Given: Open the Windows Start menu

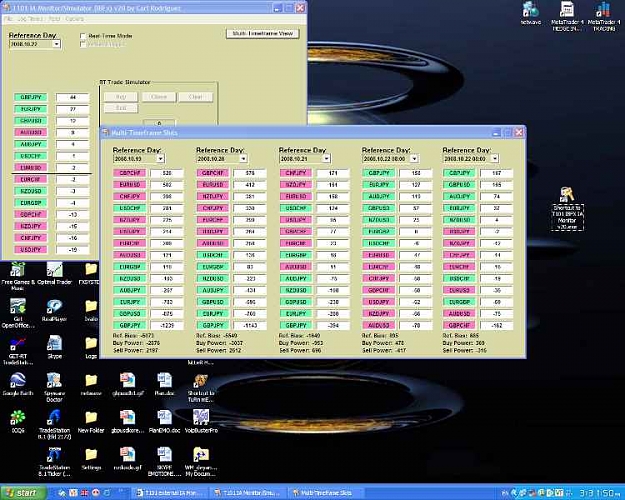Looking at the screenshot, I should click(22, 493).
